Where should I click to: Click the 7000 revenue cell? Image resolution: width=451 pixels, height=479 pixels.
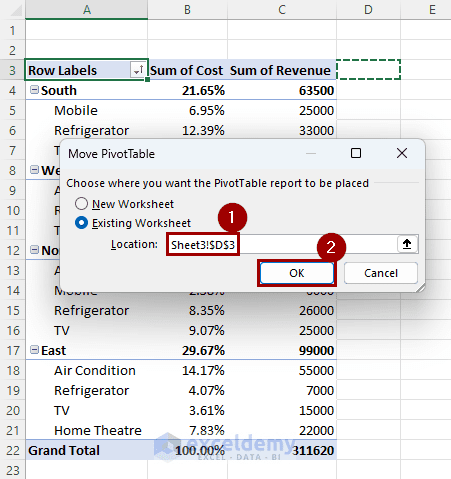point(282,390)
